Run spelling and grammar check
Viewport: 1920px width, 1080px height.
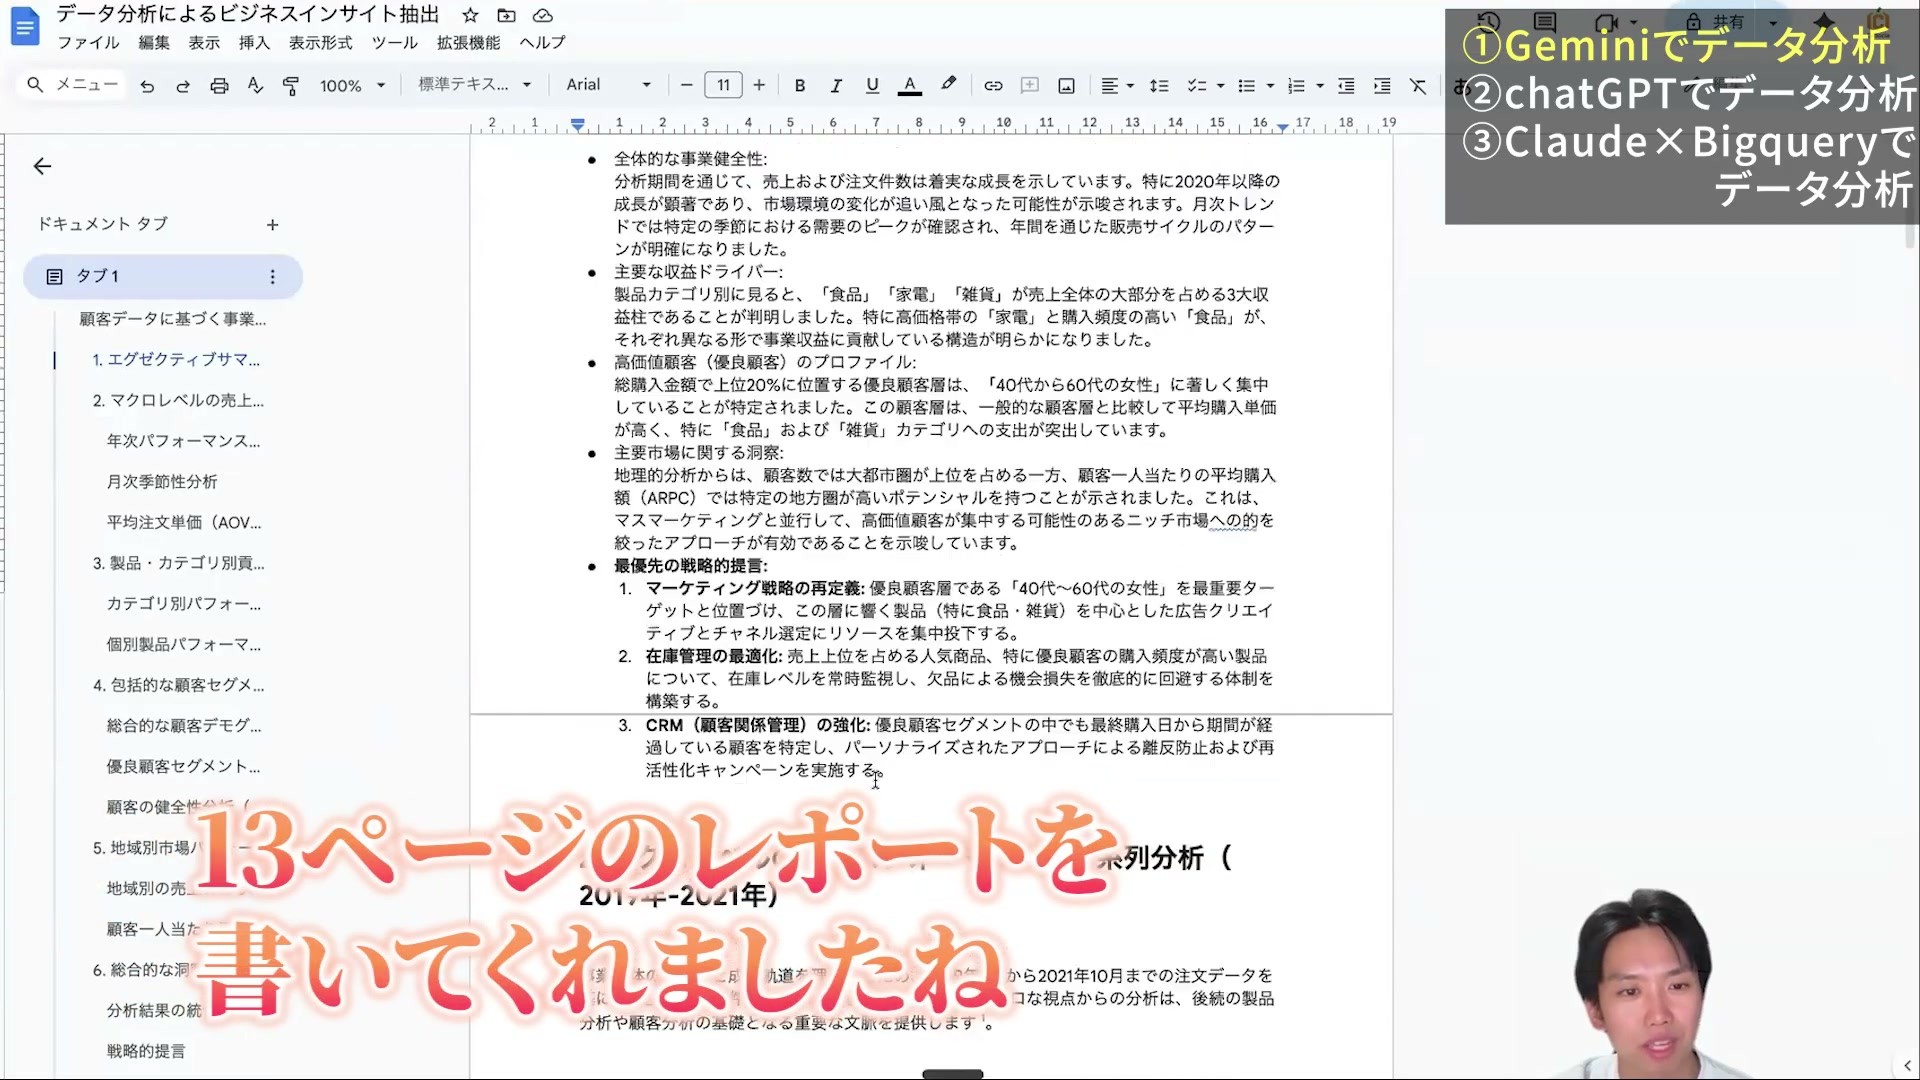click(x=255, y=86)
